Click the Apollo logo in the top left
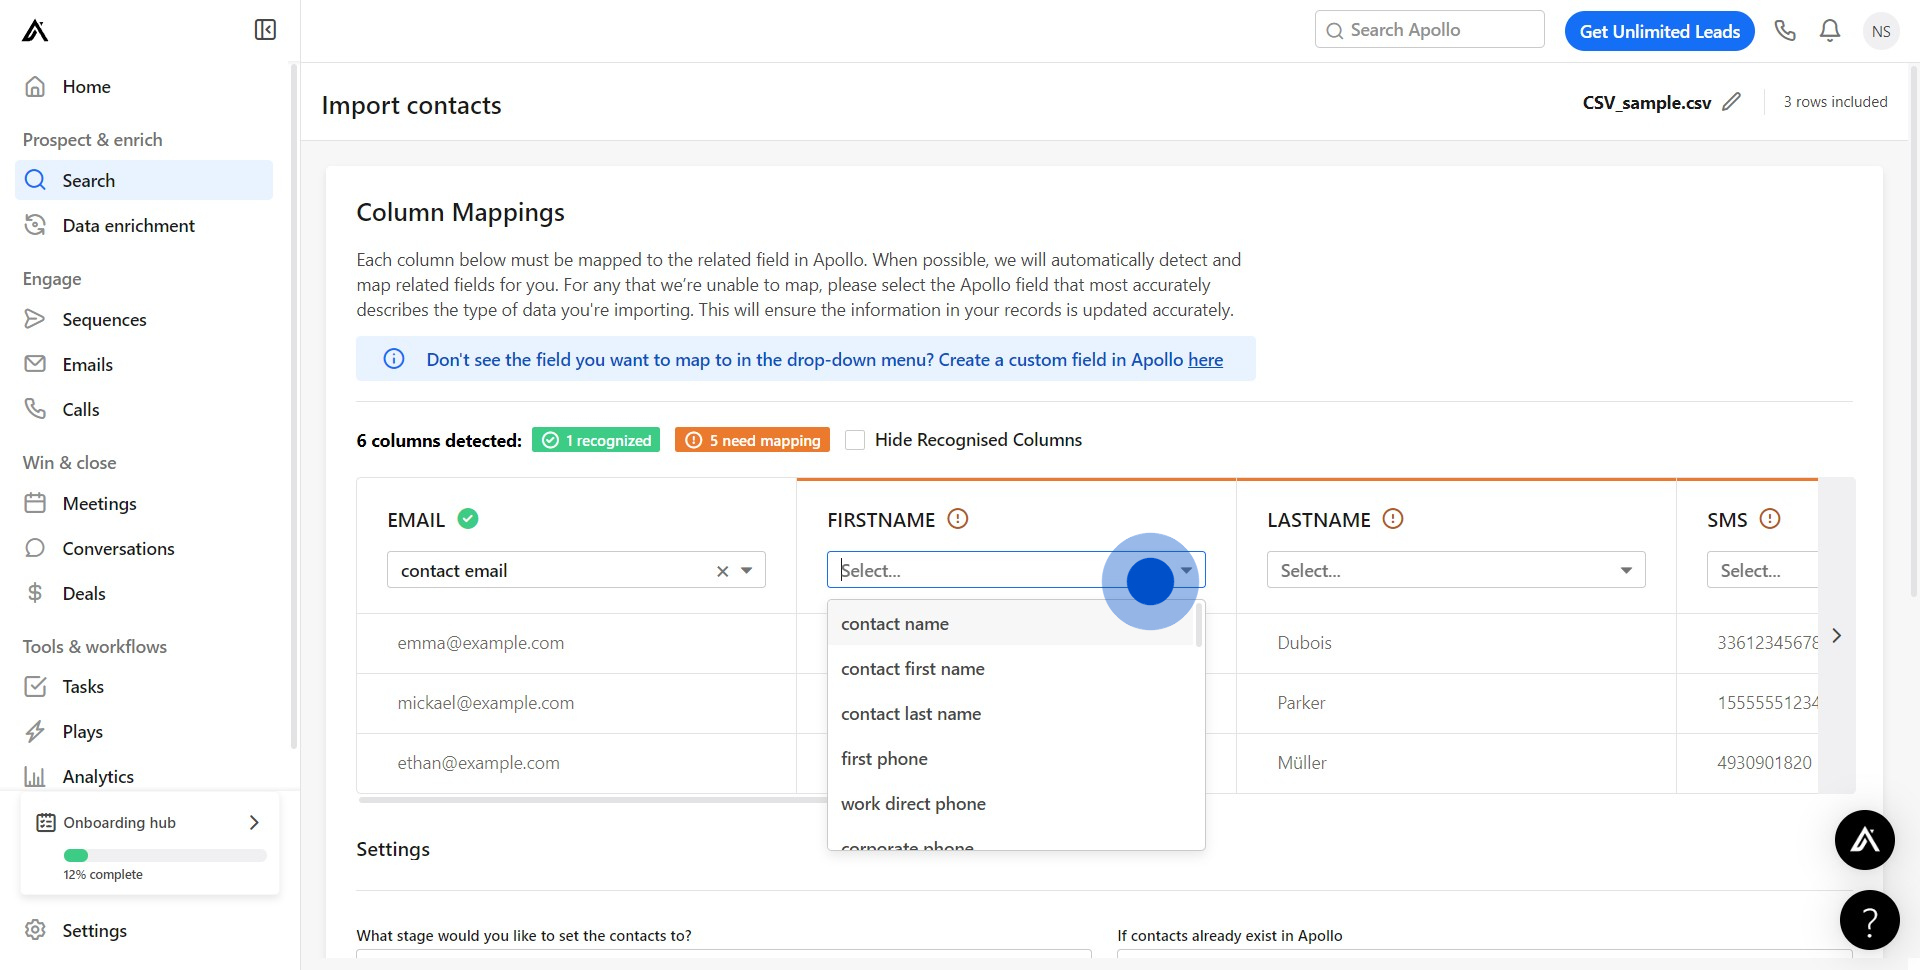Viewport: 1920px width, 970px height. [x=35, y=31]
